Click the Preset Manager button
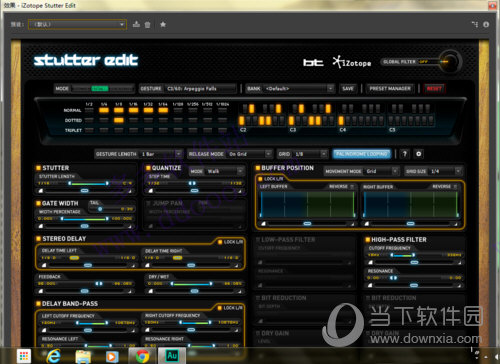 (390, 89)
